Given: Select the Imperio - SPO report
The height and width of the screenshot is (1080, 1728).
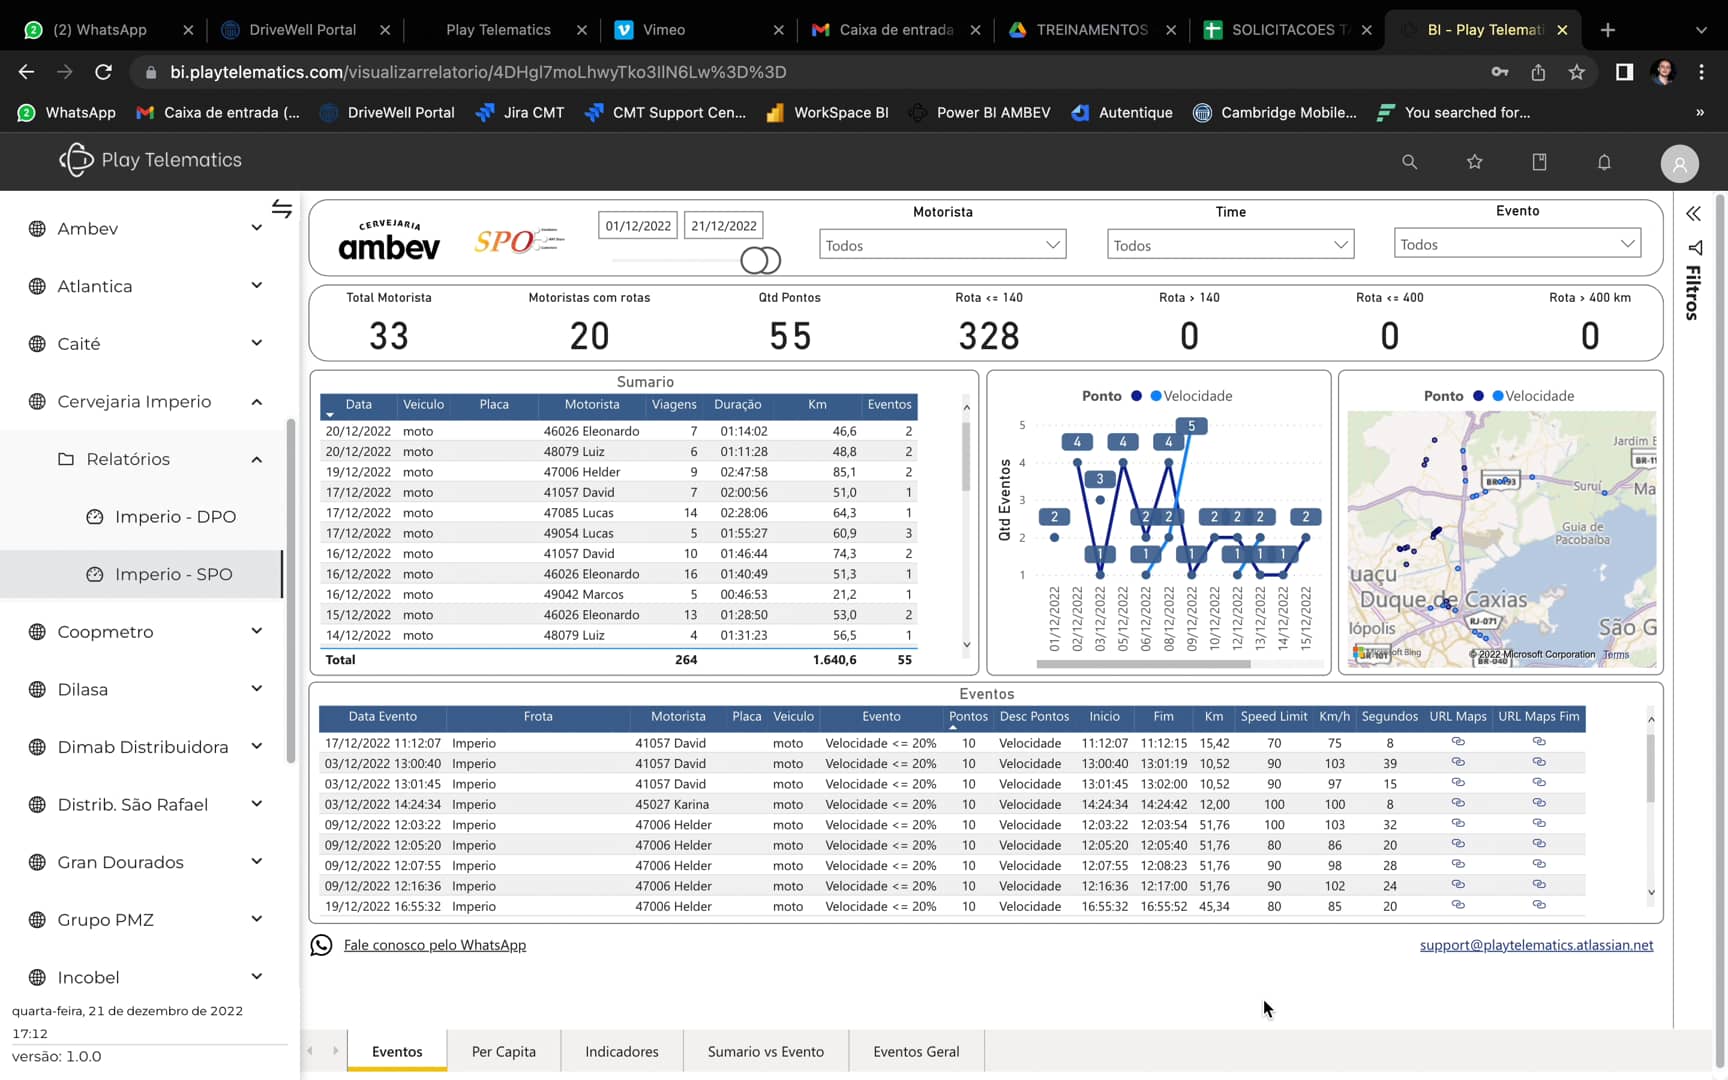Looking at the screenshot, I should 174,575.
